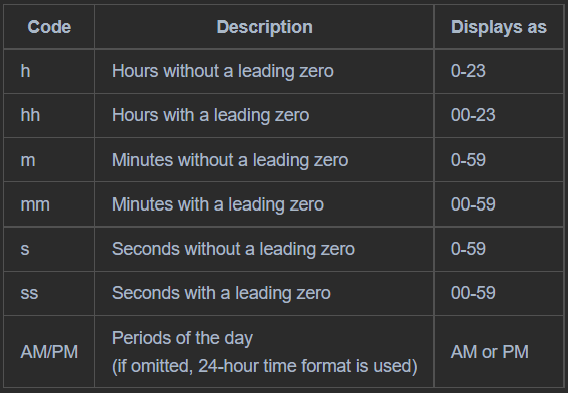Click the single m code cell
This screenshot has height=393, width=568.
pyautogui.click(x=28, y=160)
